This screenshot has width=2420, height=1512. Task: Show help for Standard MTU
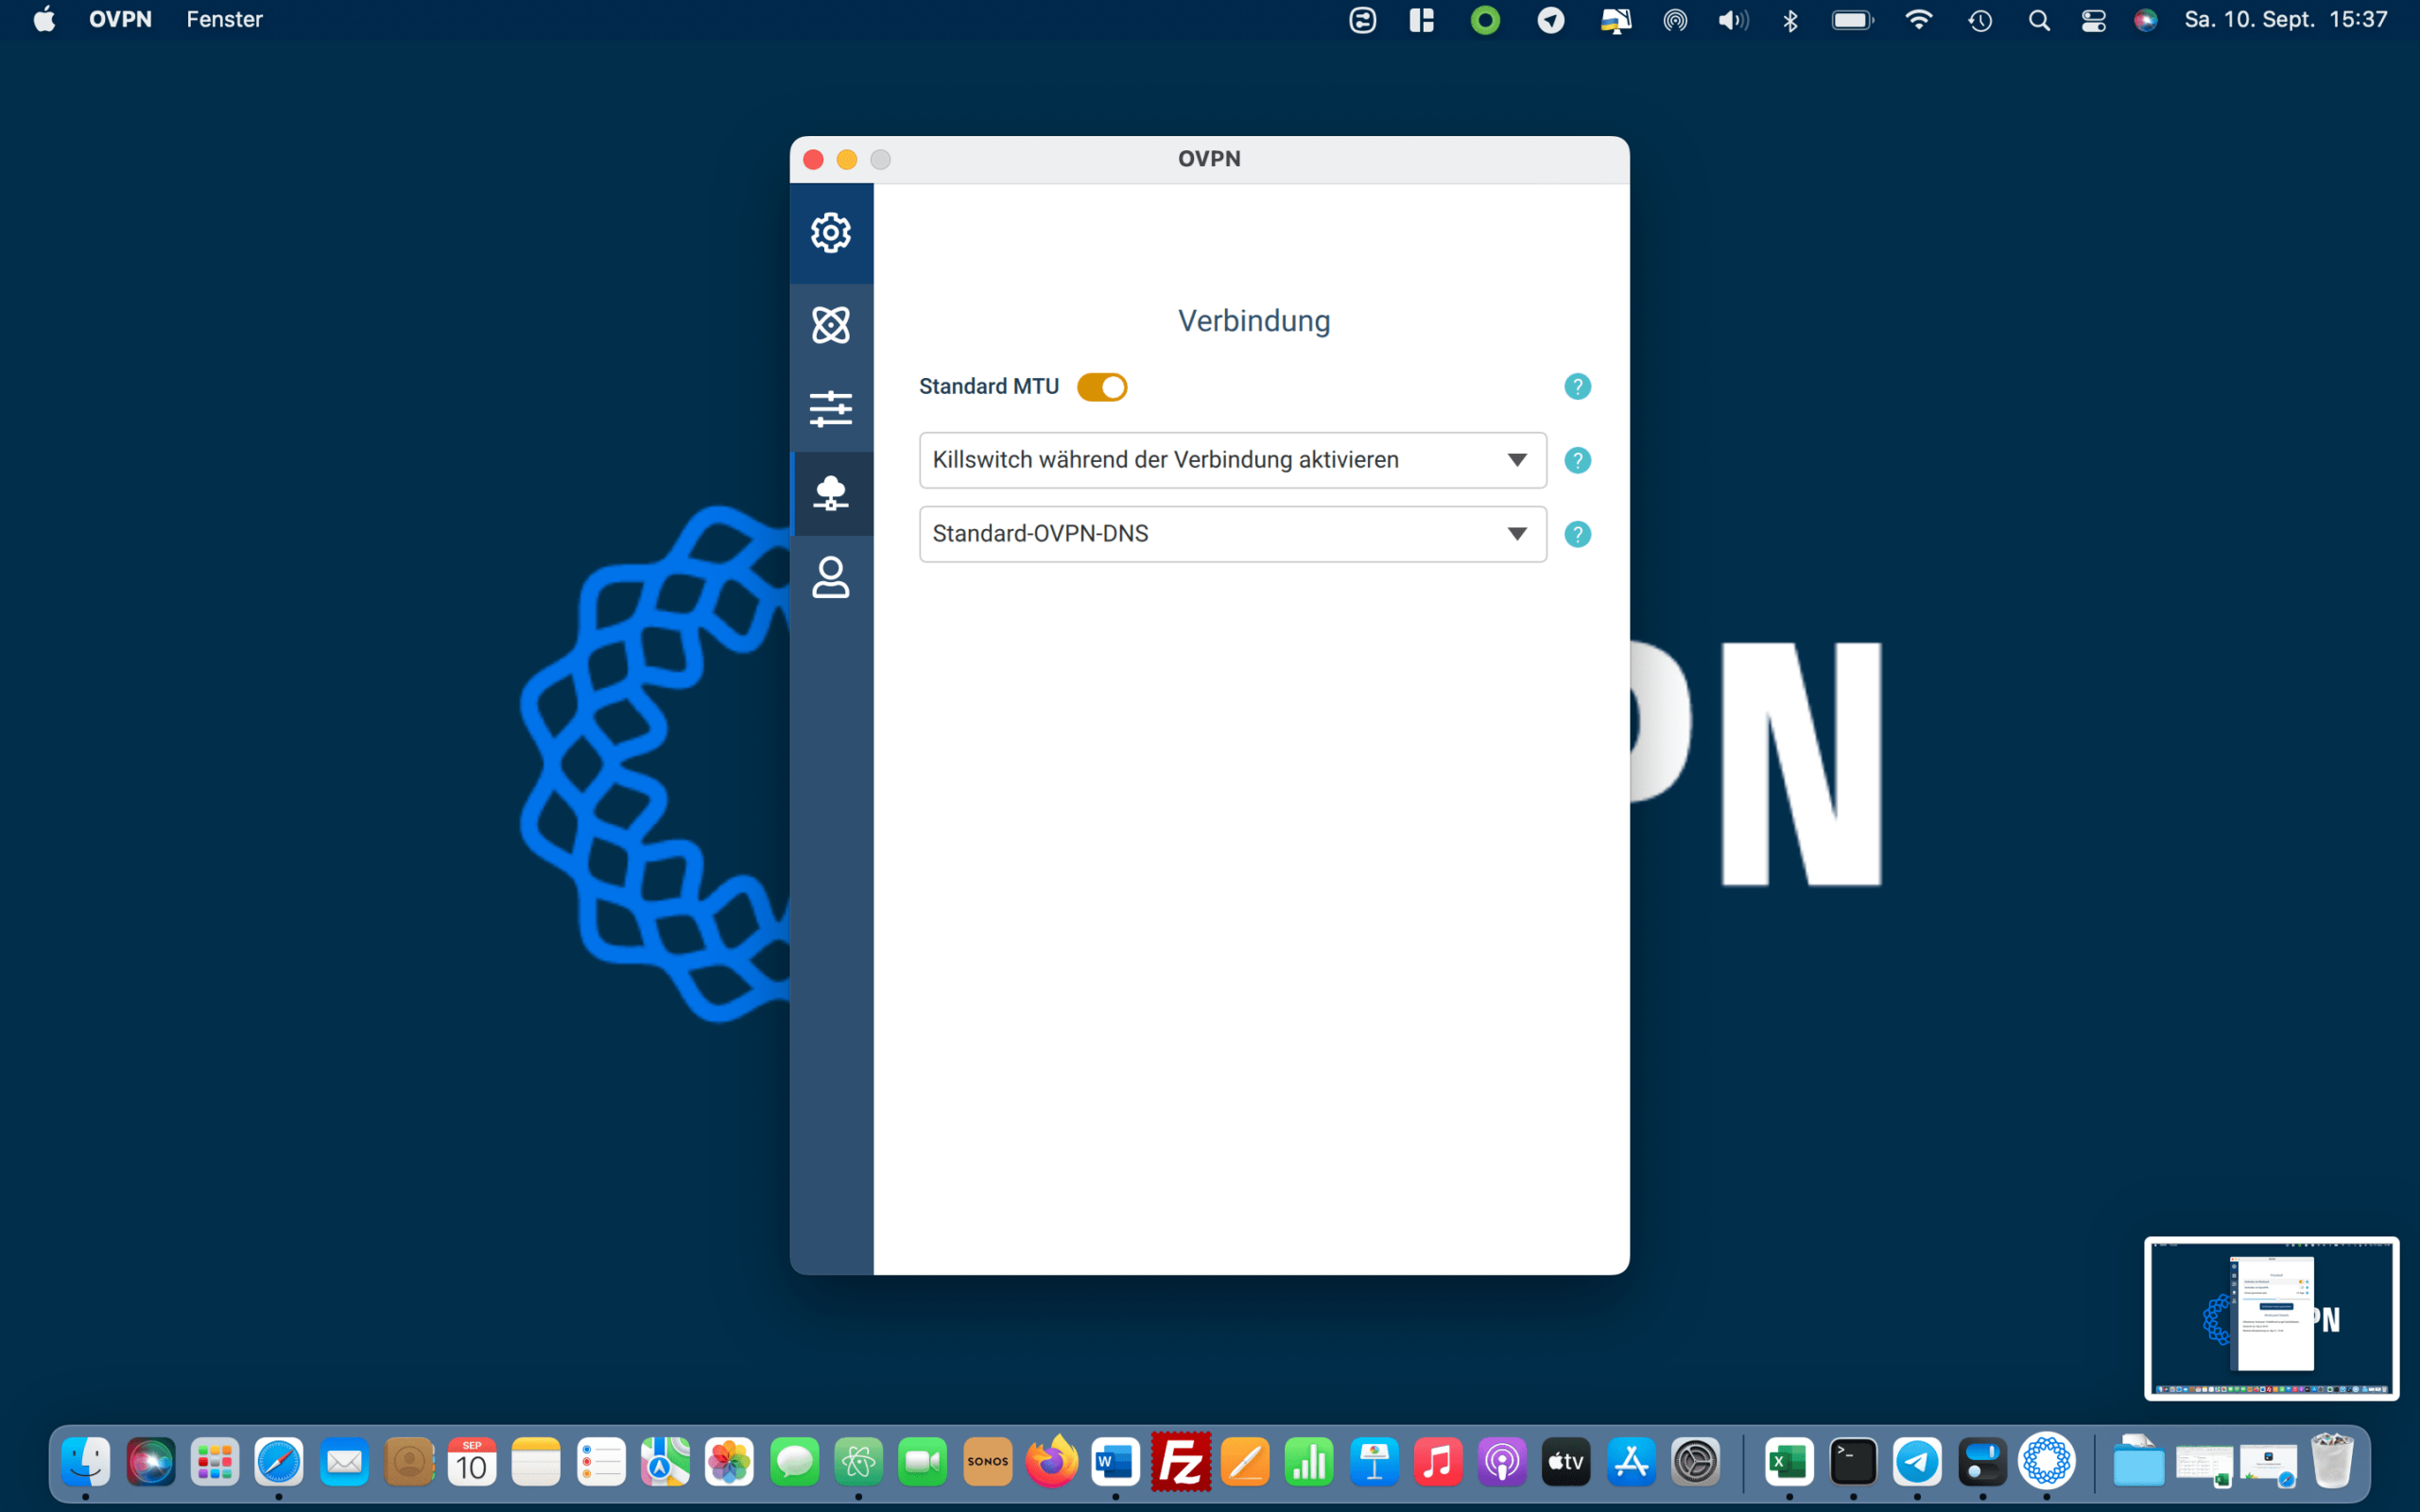tap(1577, 387)
